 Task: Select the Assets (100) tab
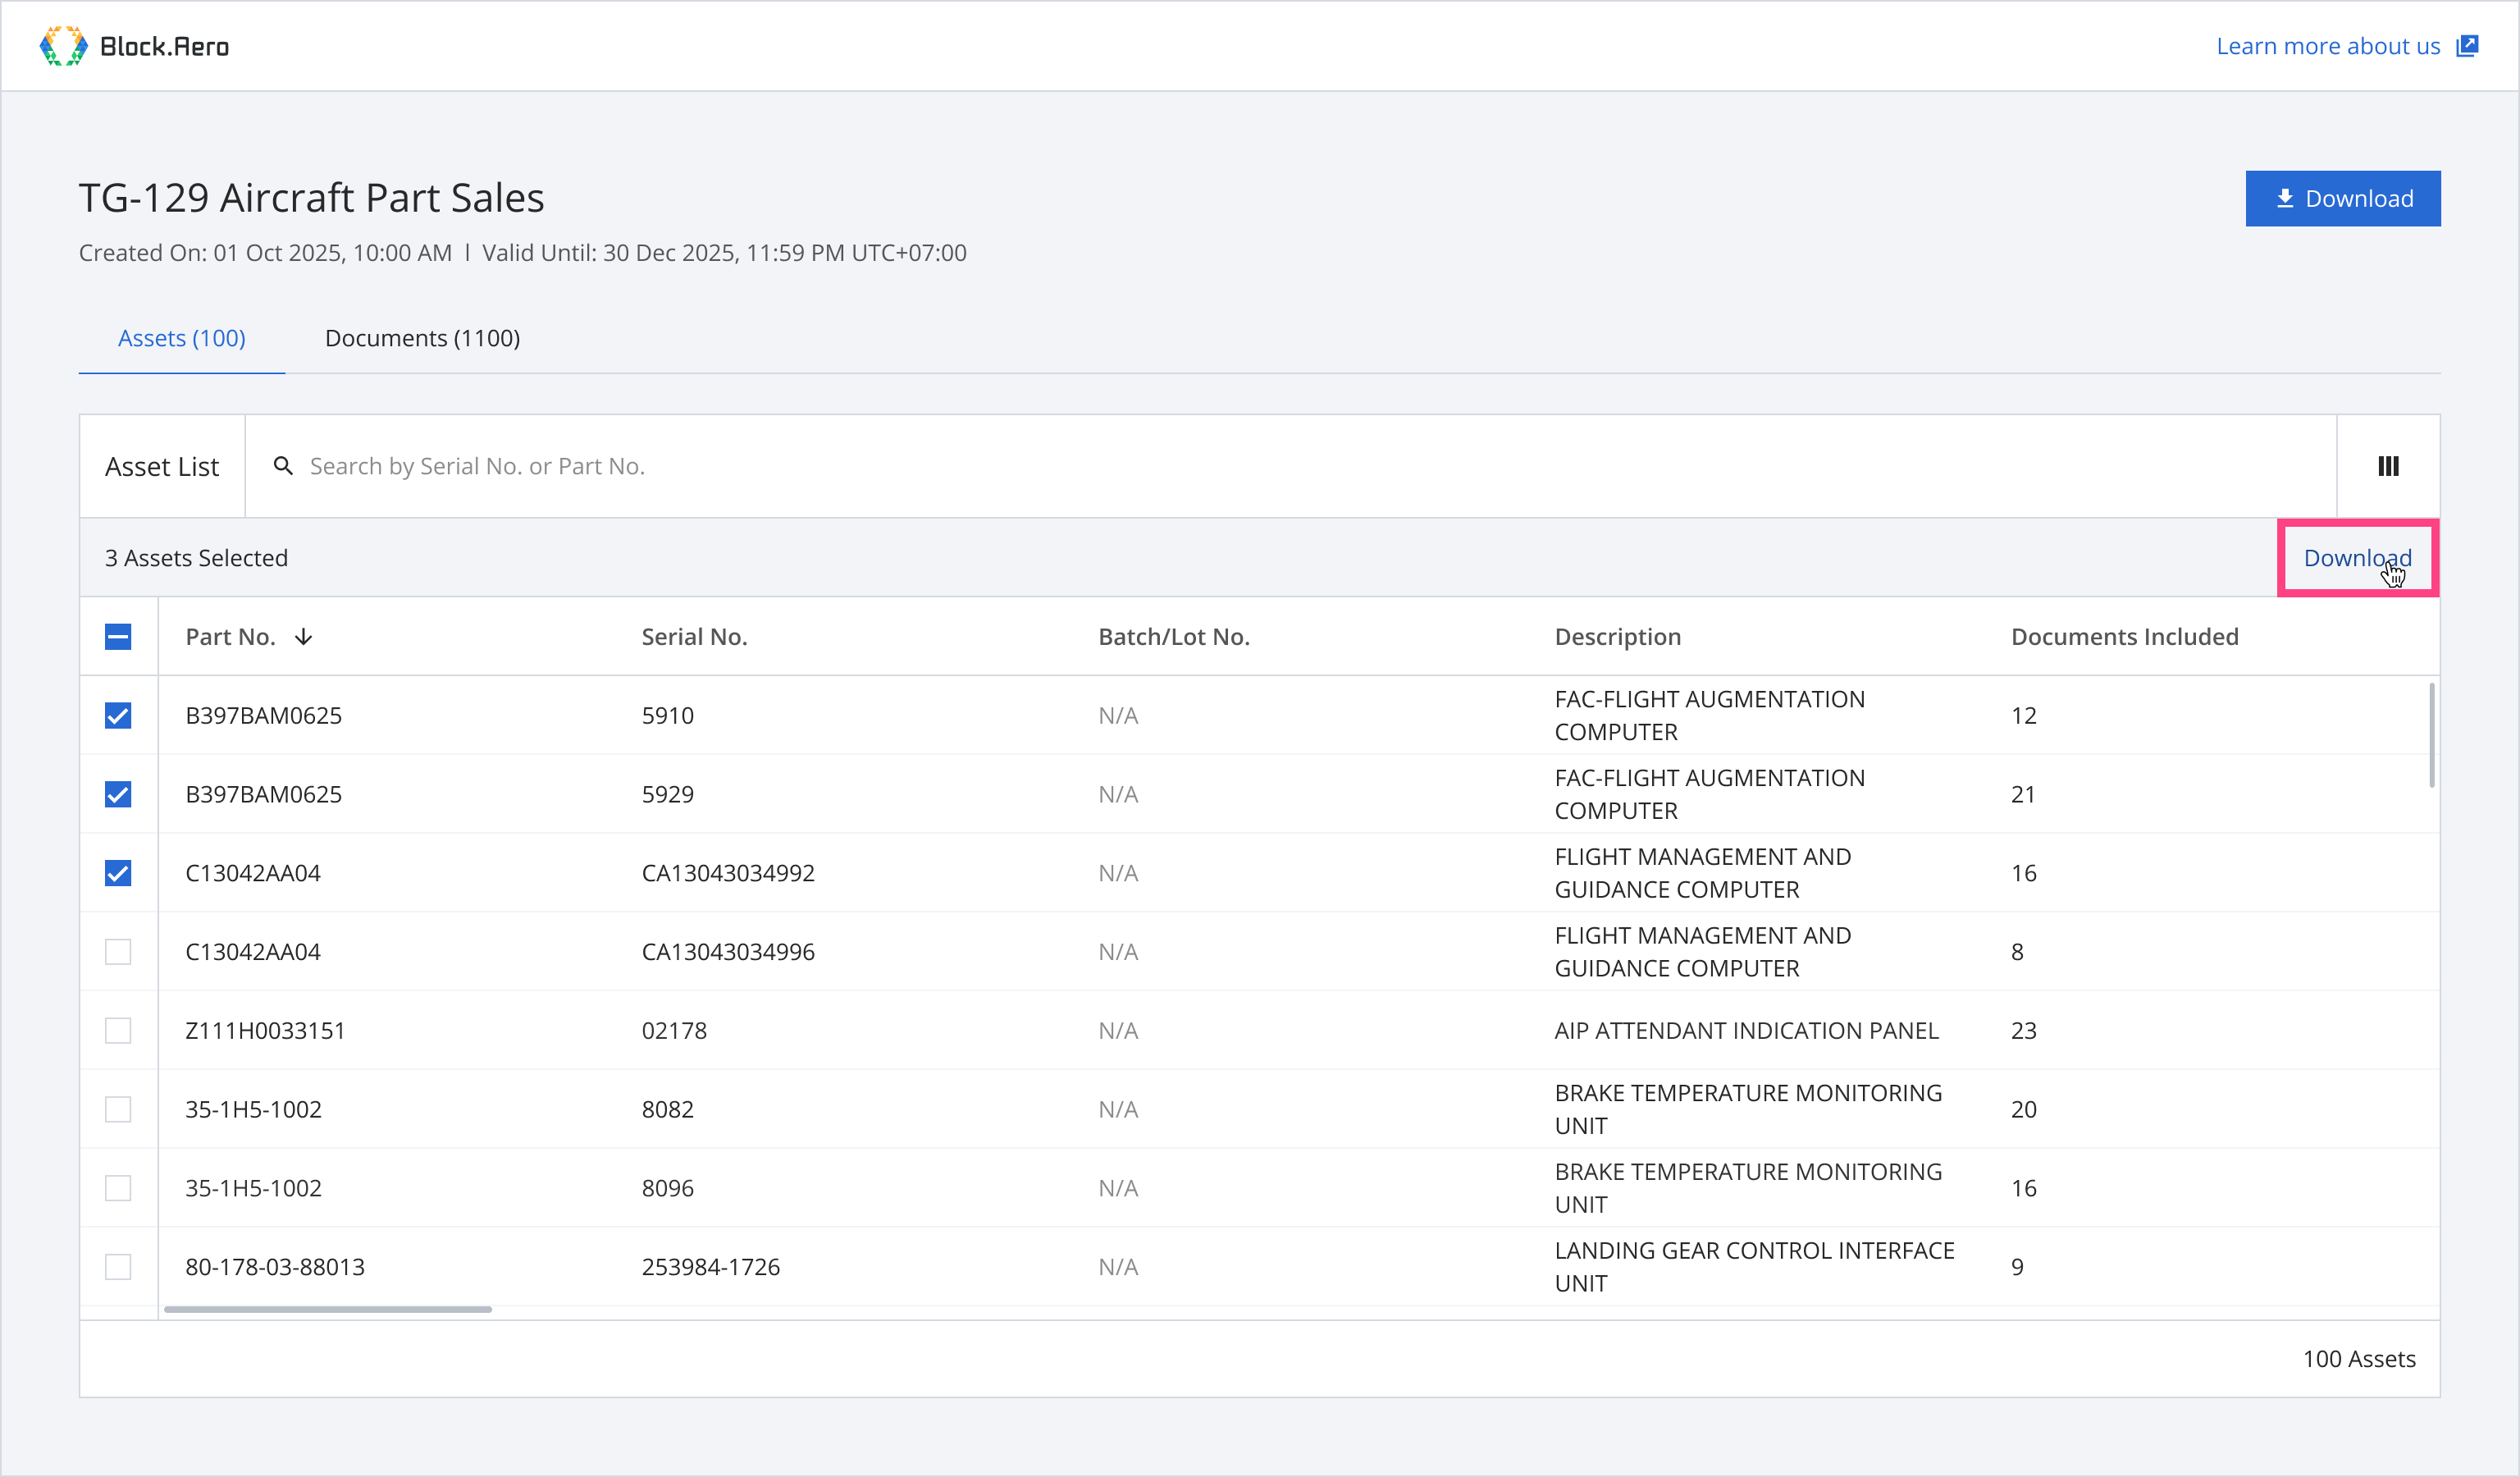(181, 338)
